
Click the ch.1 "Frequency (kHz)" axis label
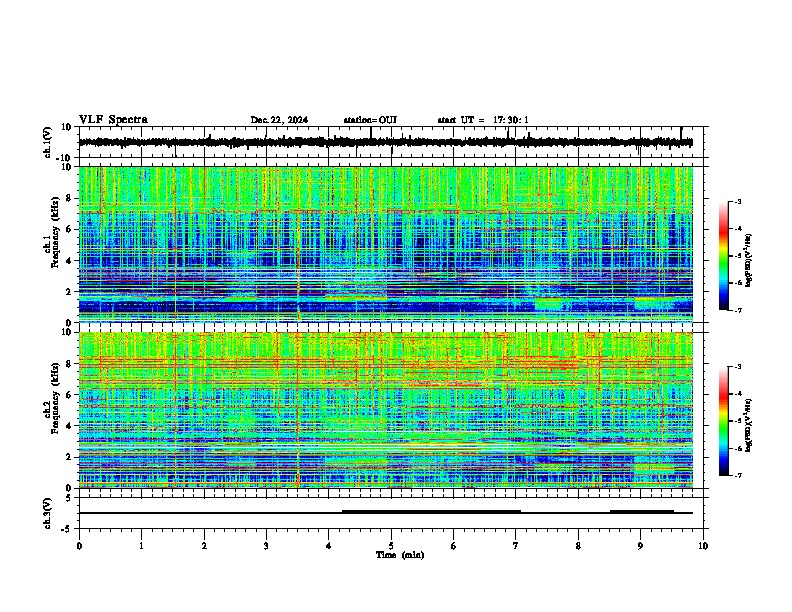(x=55, y=233)
